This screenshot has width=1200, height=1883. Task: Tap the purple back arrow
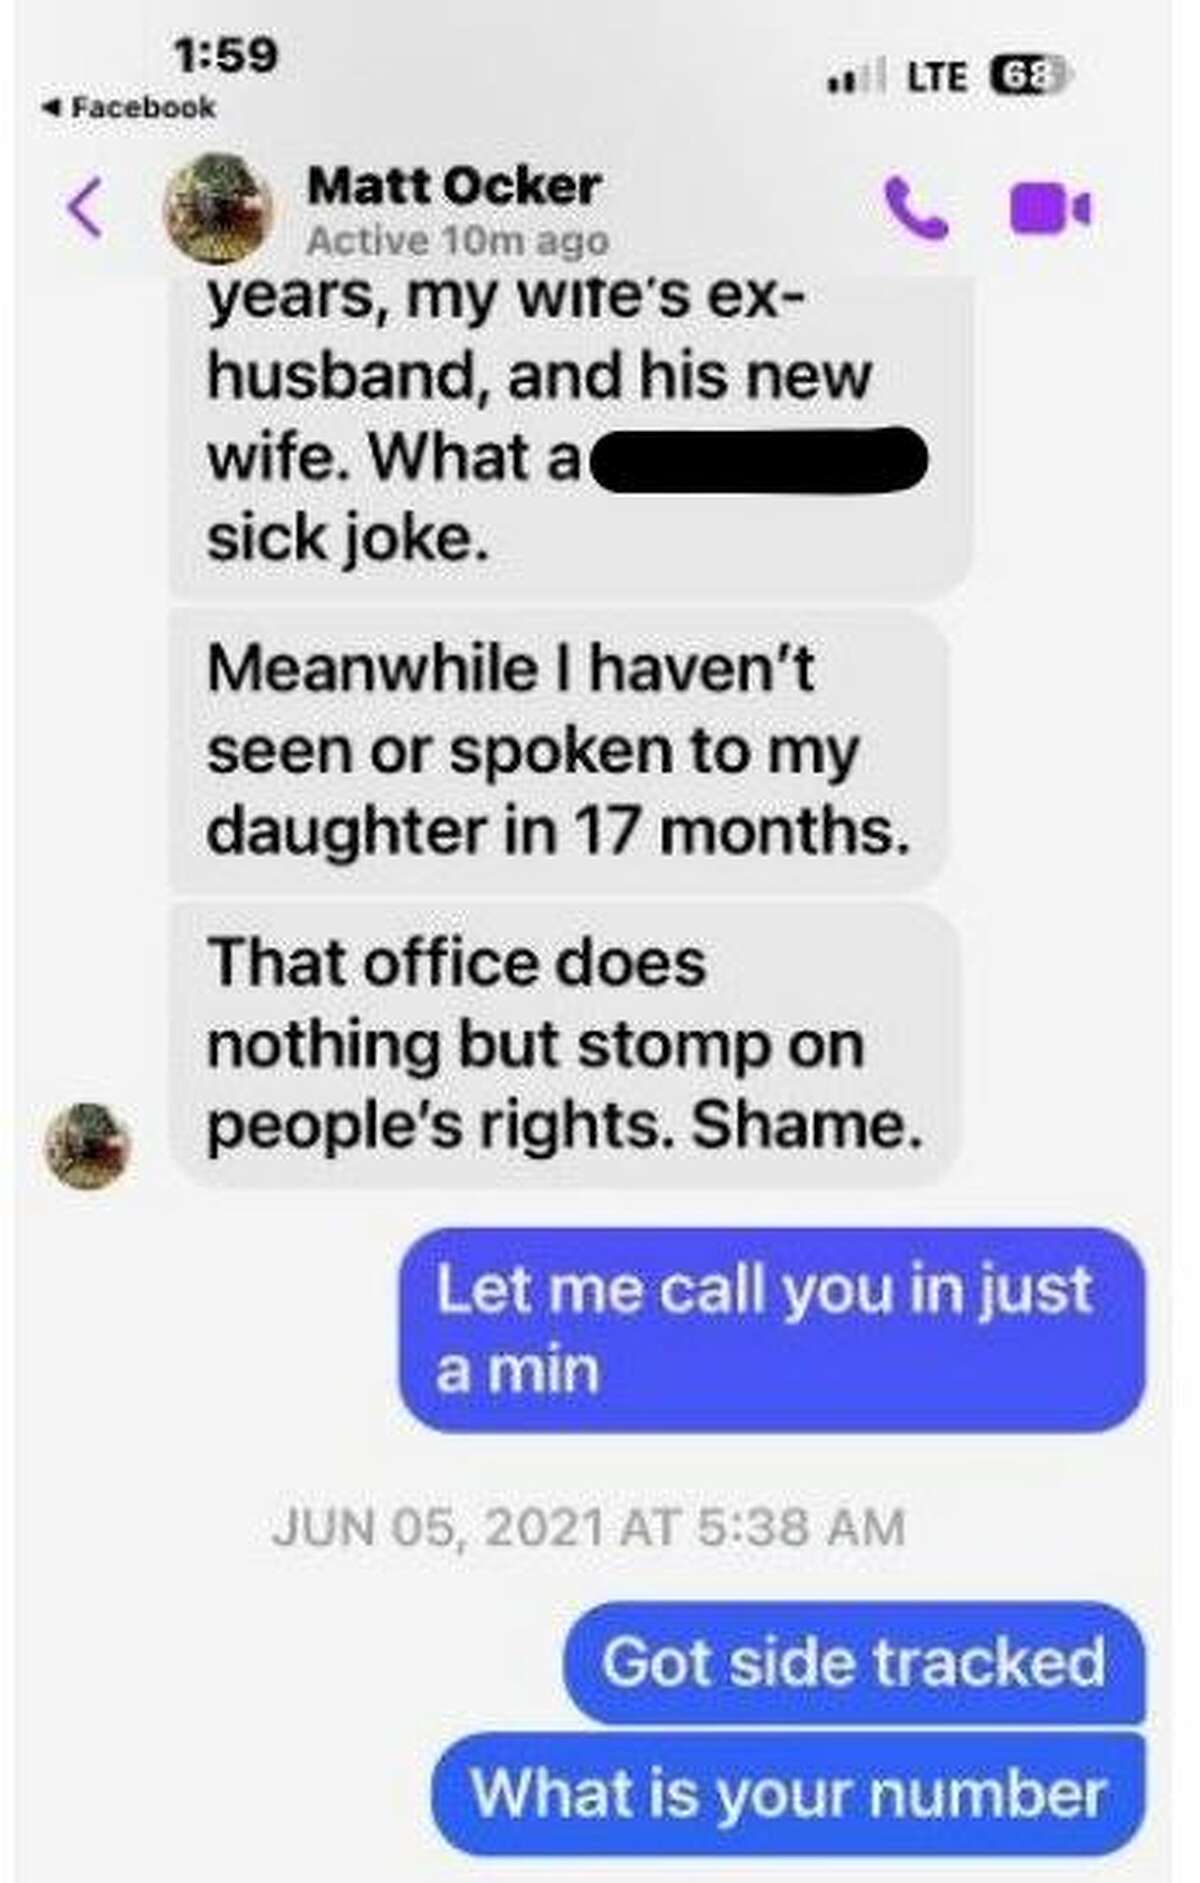tap(86, 209)
